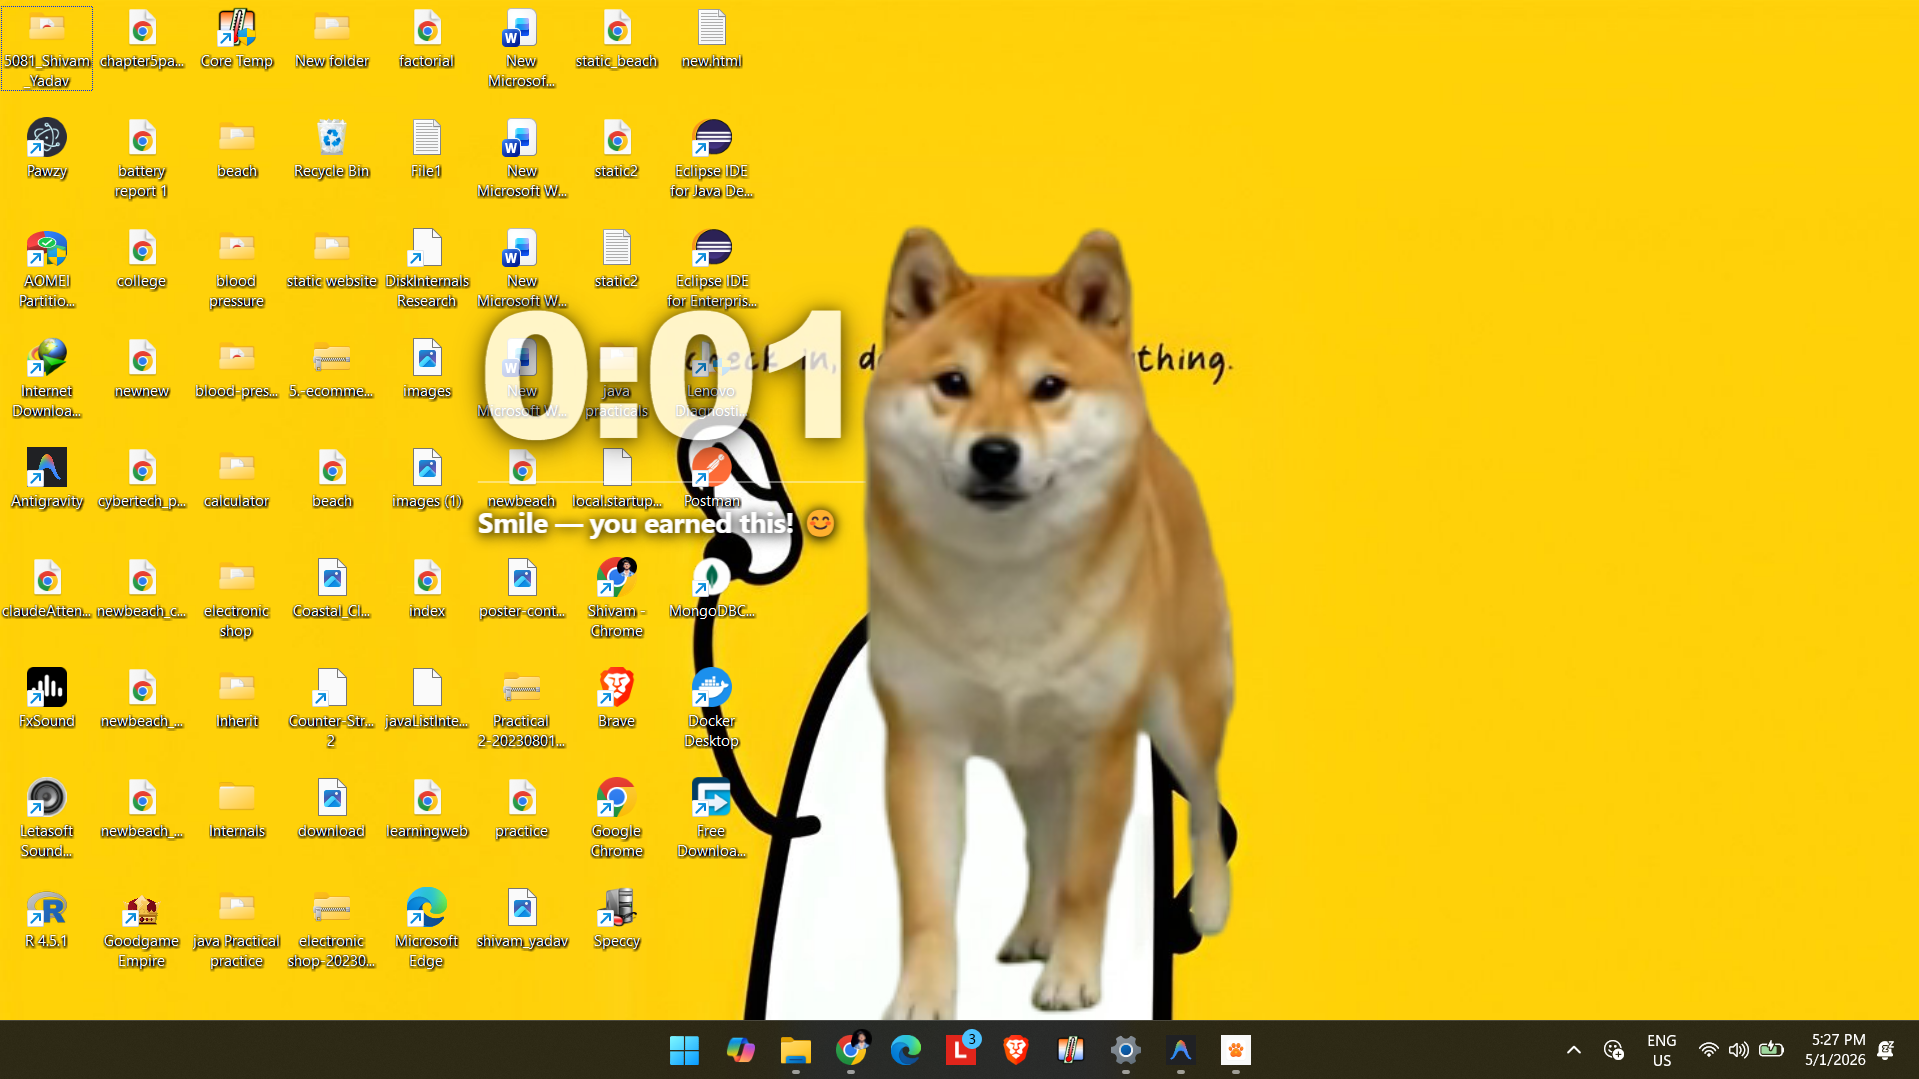Click the Internet Download Manager icon
The image size is (1919, 1079).
coord(47,379)
